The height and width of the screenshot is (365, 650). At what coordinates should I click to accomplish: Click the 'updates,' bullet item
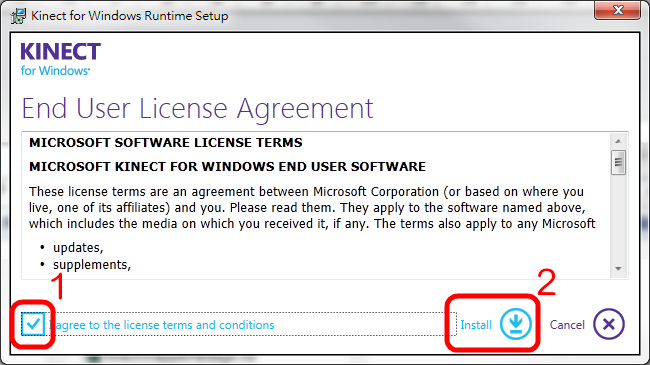pos(78,248)
